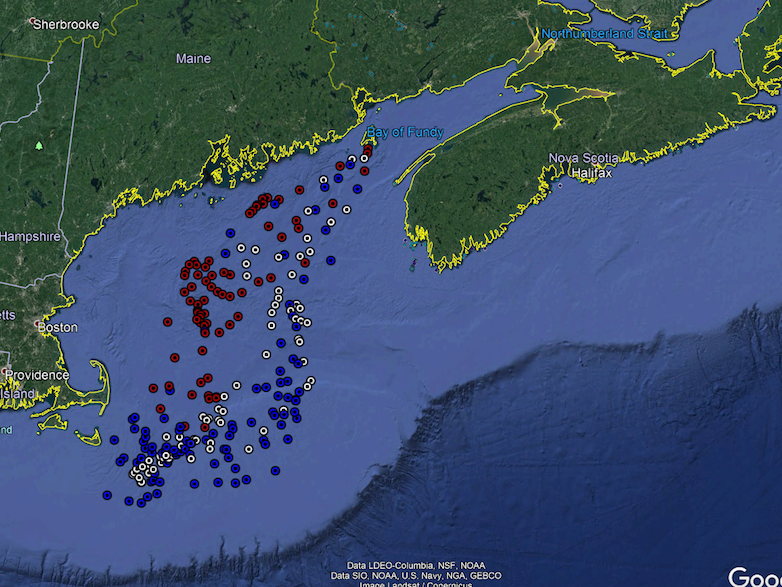Select the blue marker just southeast of Nantucket
Image resolution: width=782 pixels, height=587 pixels.
click(114, 440)
